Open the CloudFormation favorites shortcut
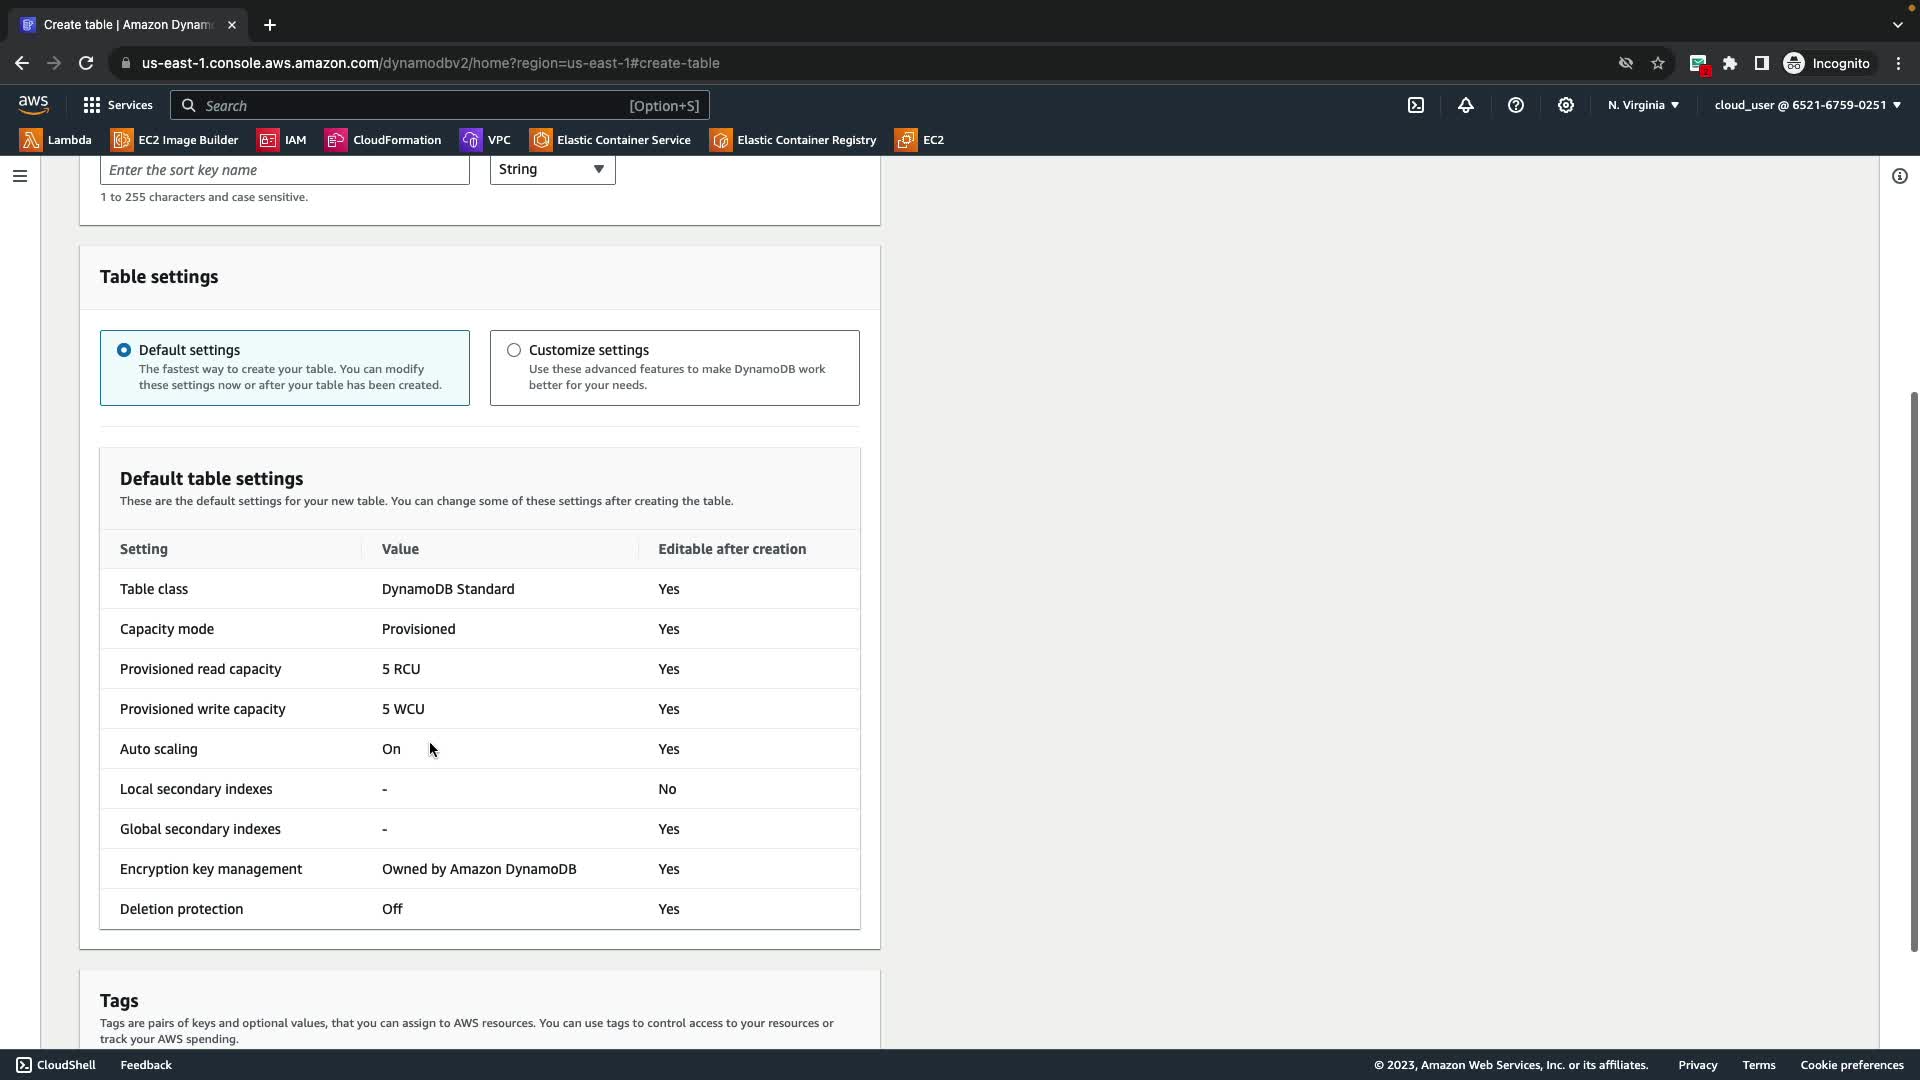The height and width of the screenshot is (1080, 1920). tap(383, 140)
